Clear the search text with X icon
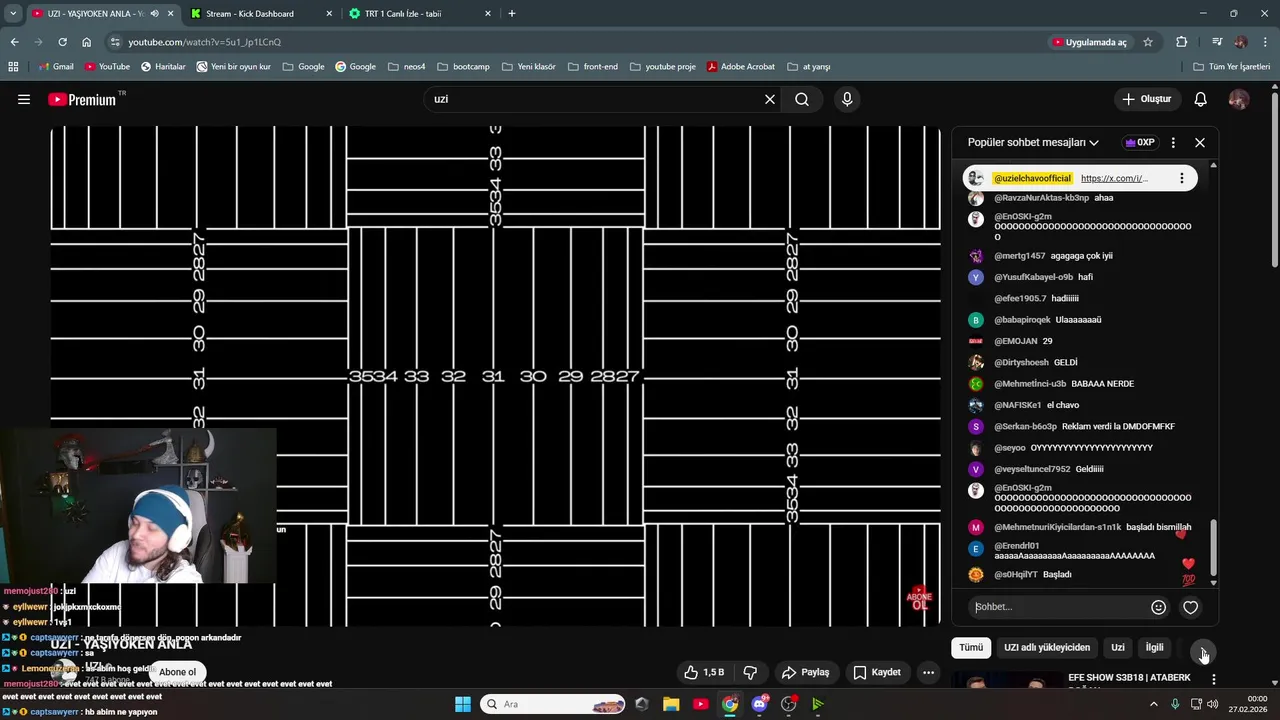Screen dimensions: 1280x720 770,99
